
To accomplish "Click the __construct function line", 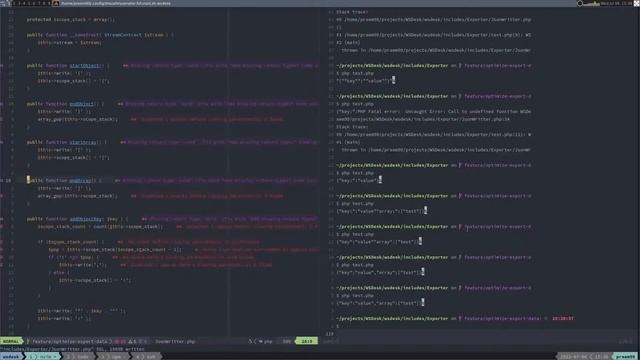I will [100, 35].
